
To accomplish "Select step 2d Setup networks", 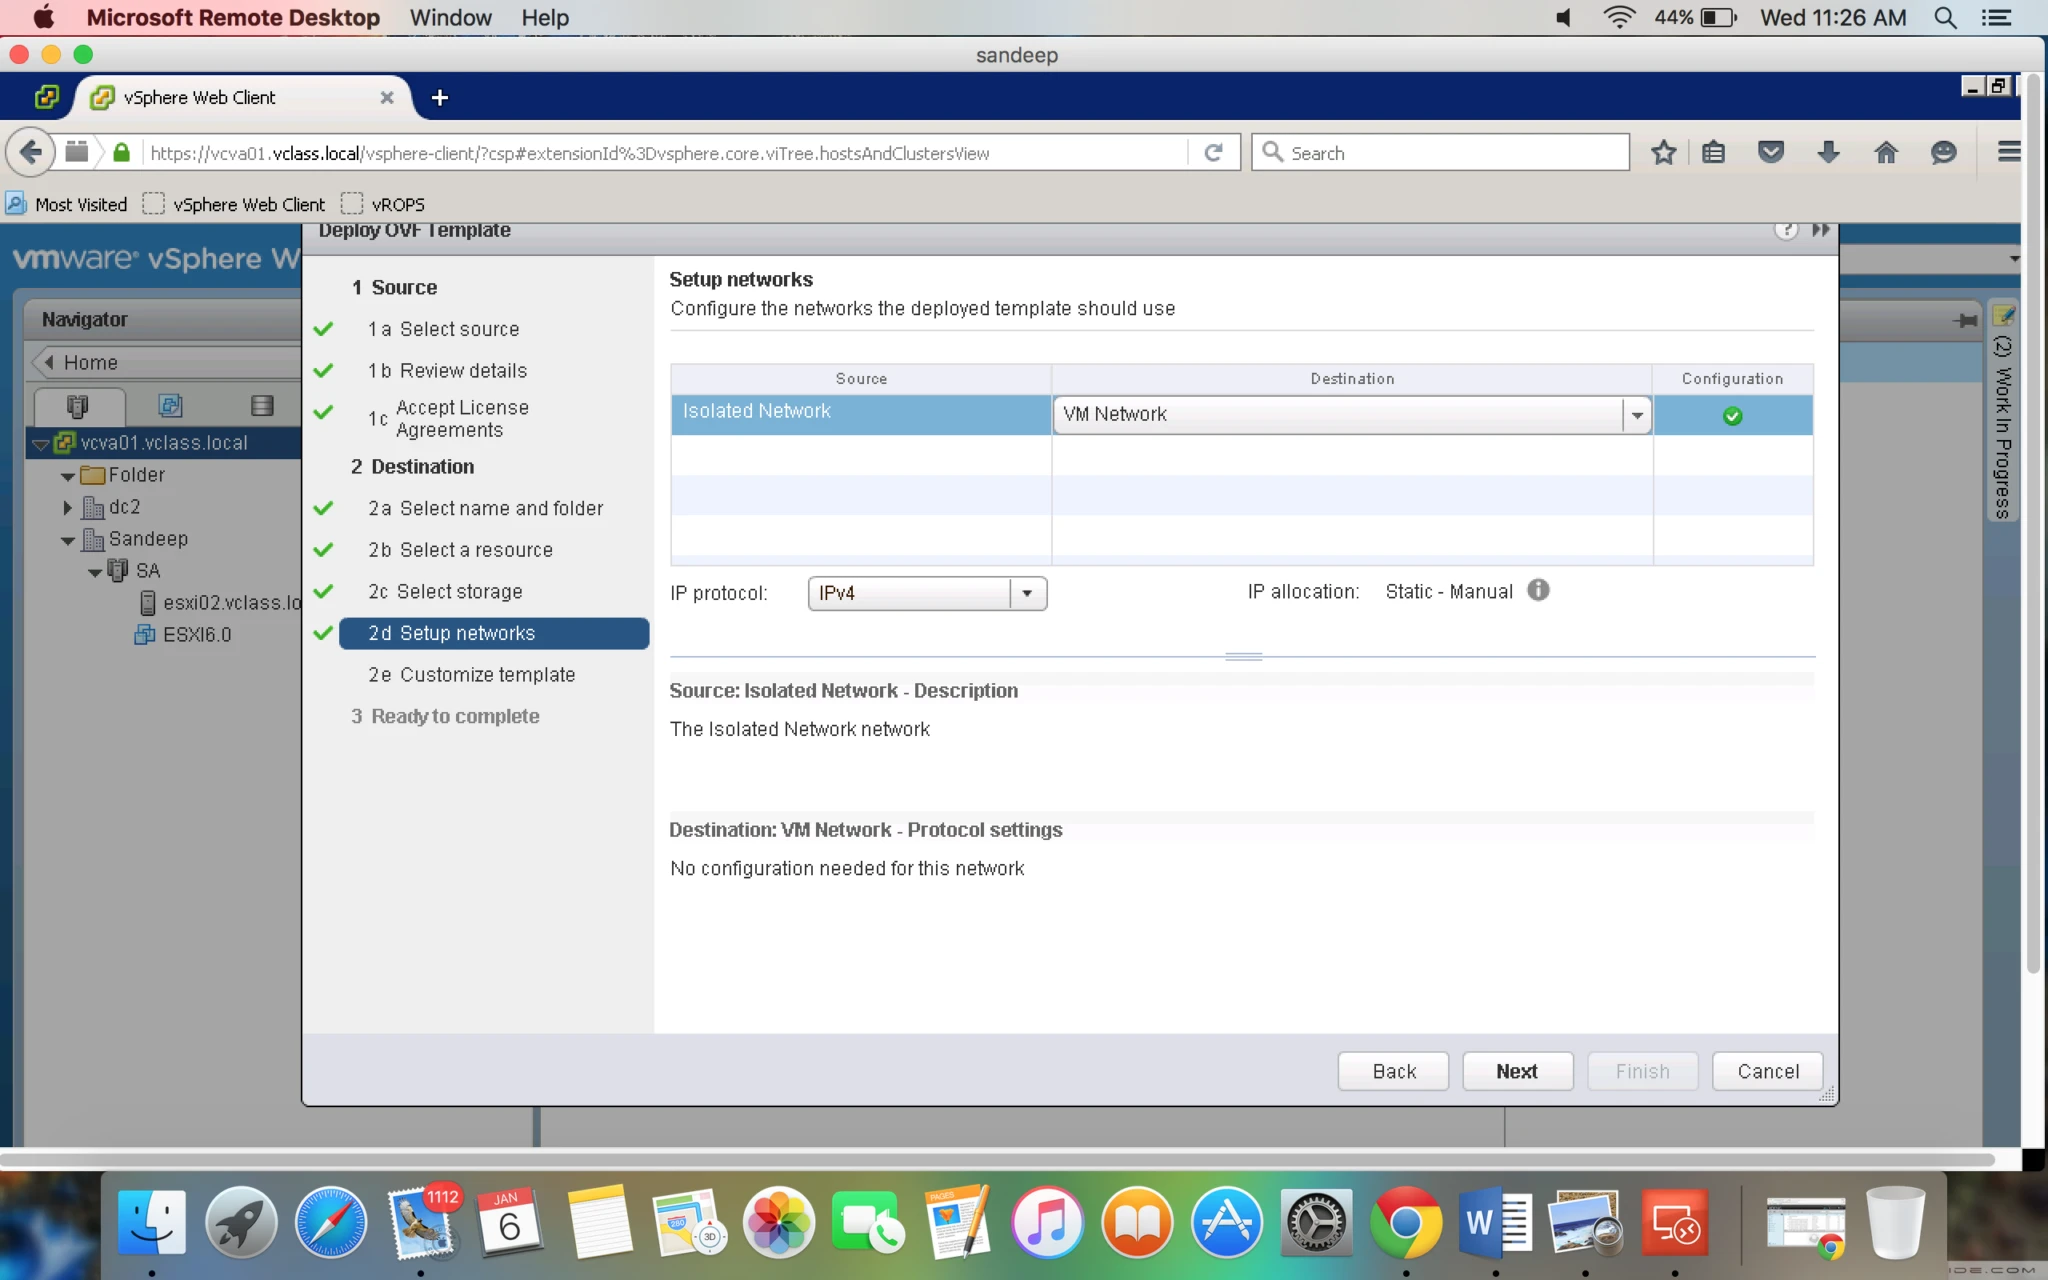I will (494, 633).
